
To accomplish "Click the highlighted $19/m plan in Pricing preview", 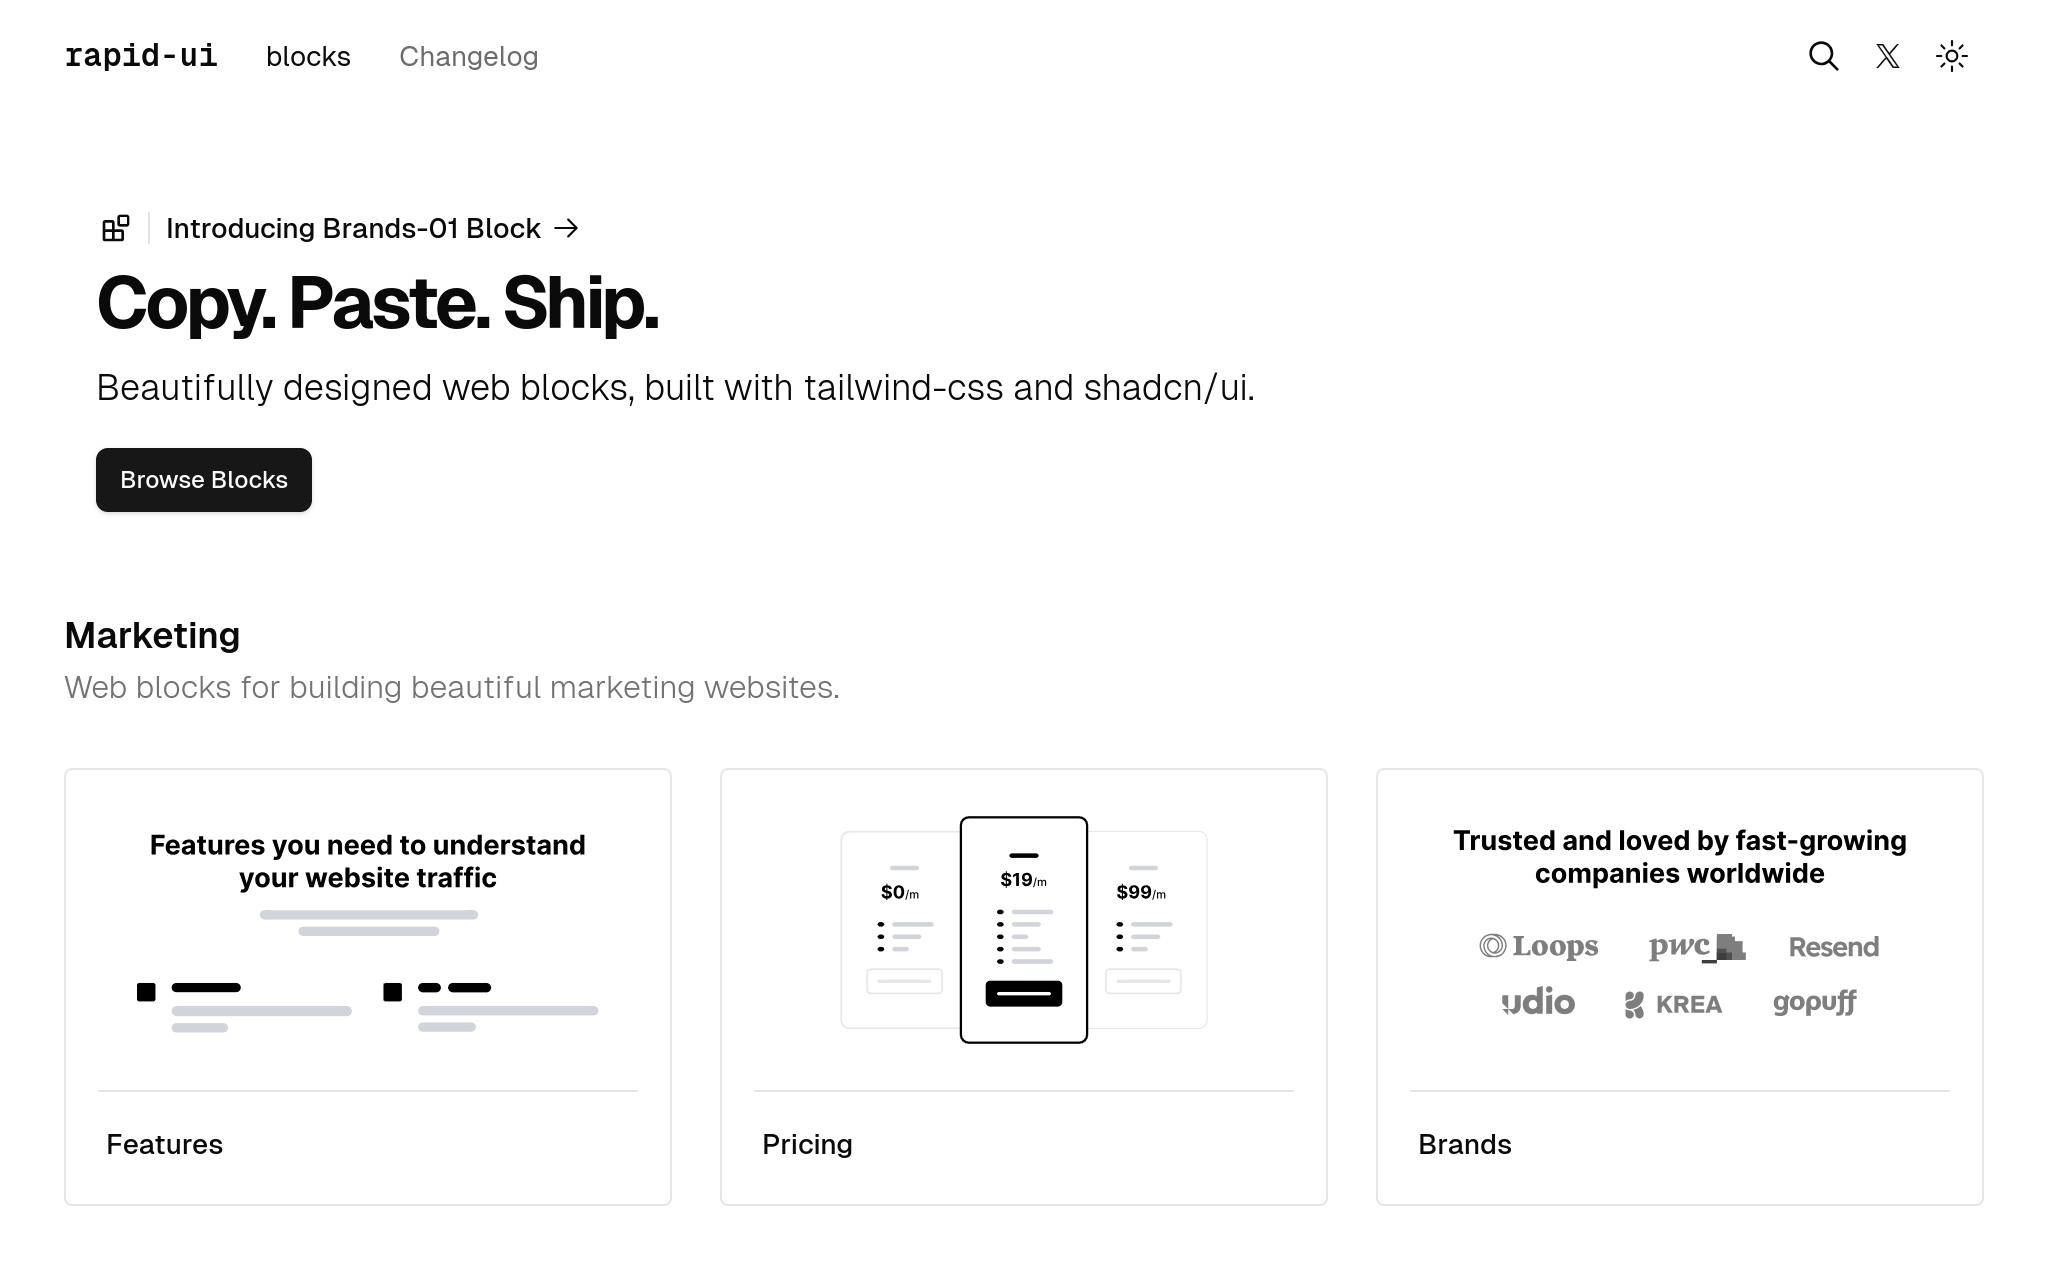I will [1022, 929].
